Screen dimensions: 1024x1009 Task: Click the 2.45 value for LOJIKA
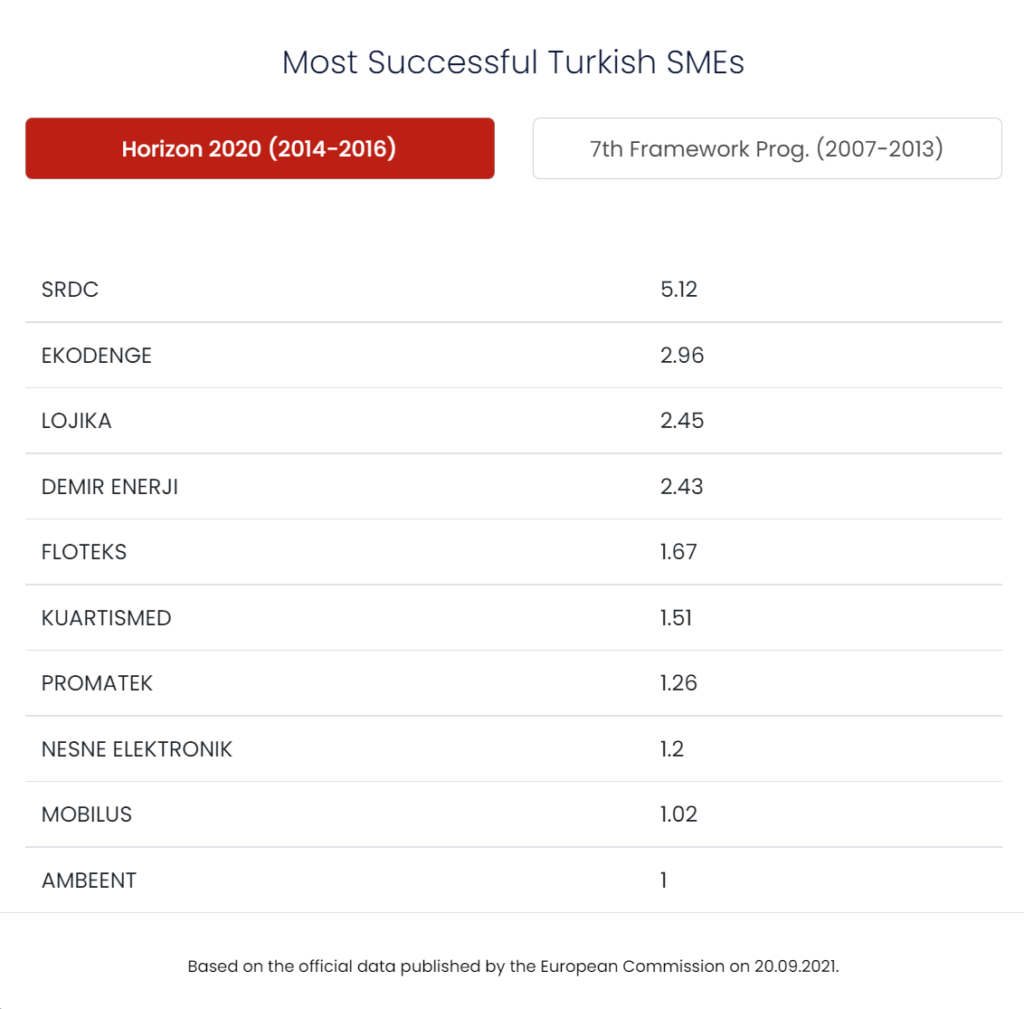coord(682,421)
